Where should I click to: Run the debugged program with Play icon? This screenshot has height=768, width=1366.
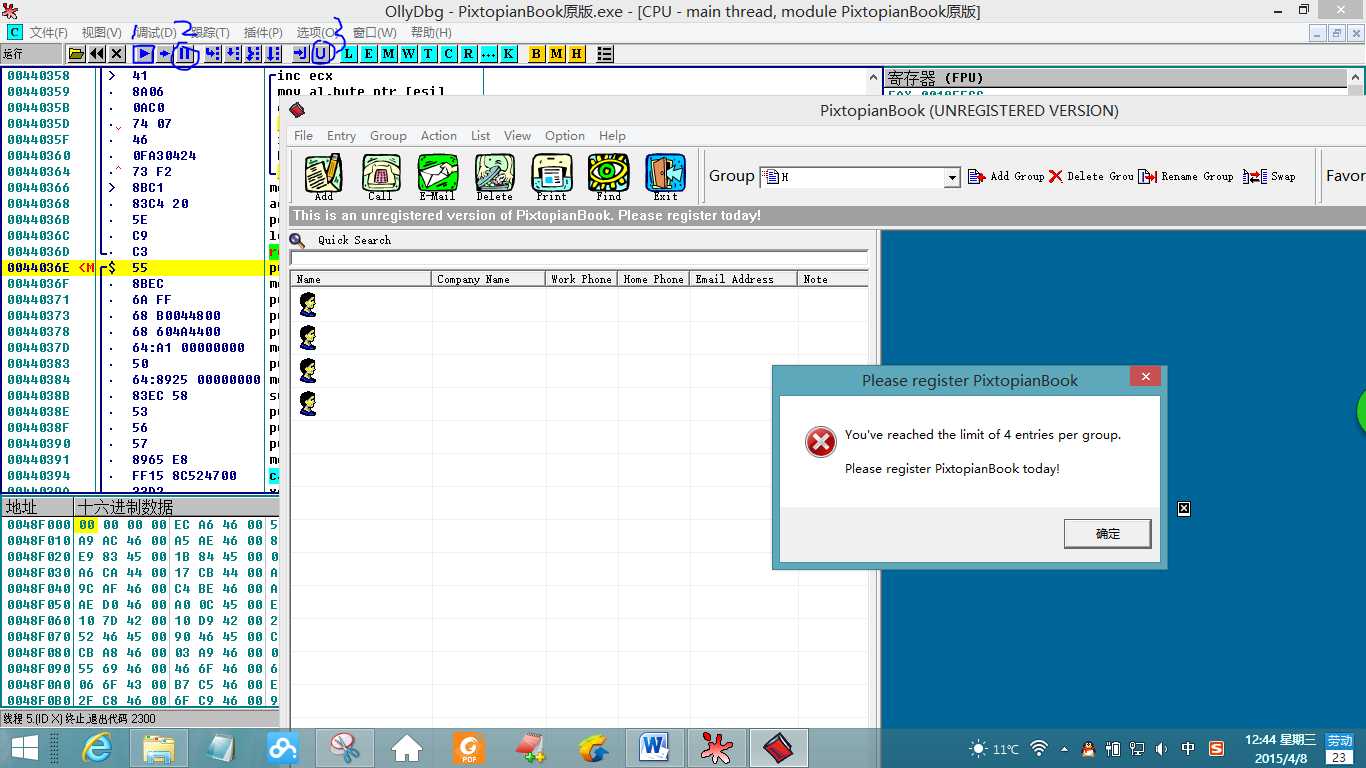pos(144,54)
